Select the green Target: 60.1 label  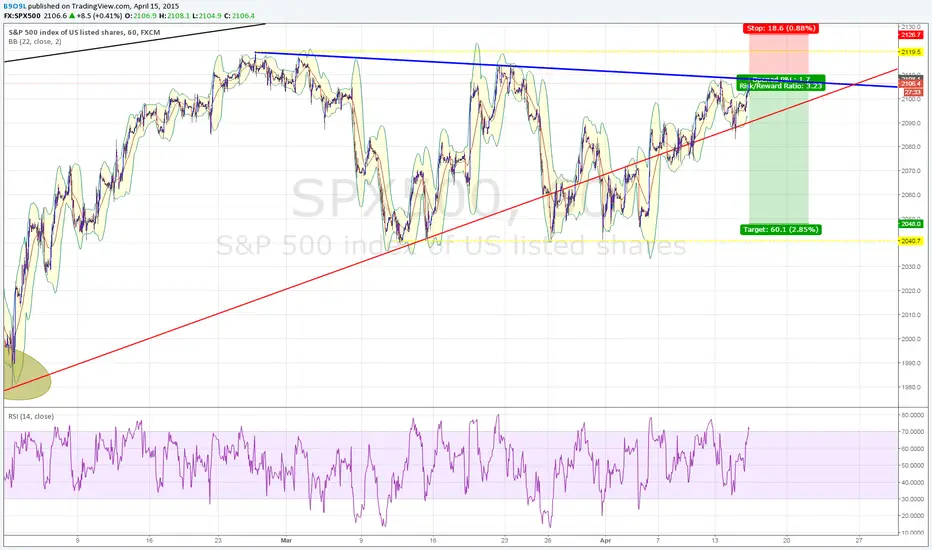(x=781, y=229)
